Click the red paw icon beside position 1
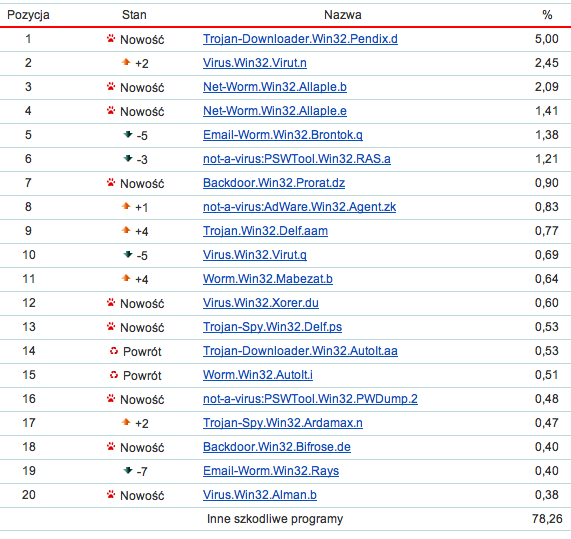This screenshot has height=539, width=571. pos(111,38)
